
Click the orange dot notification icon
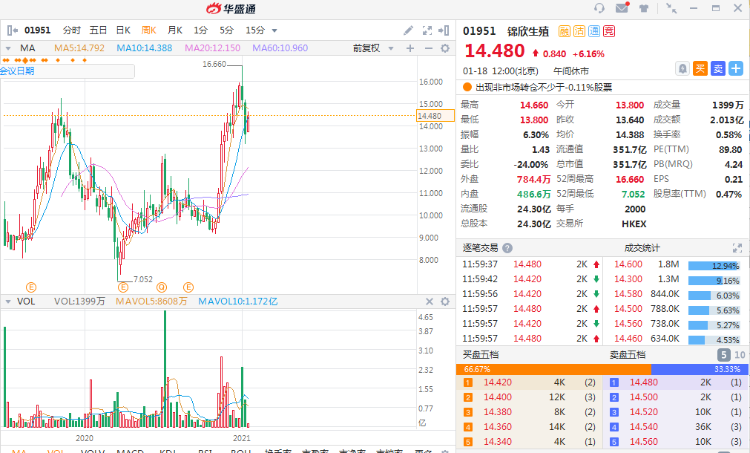click(467, 87)
